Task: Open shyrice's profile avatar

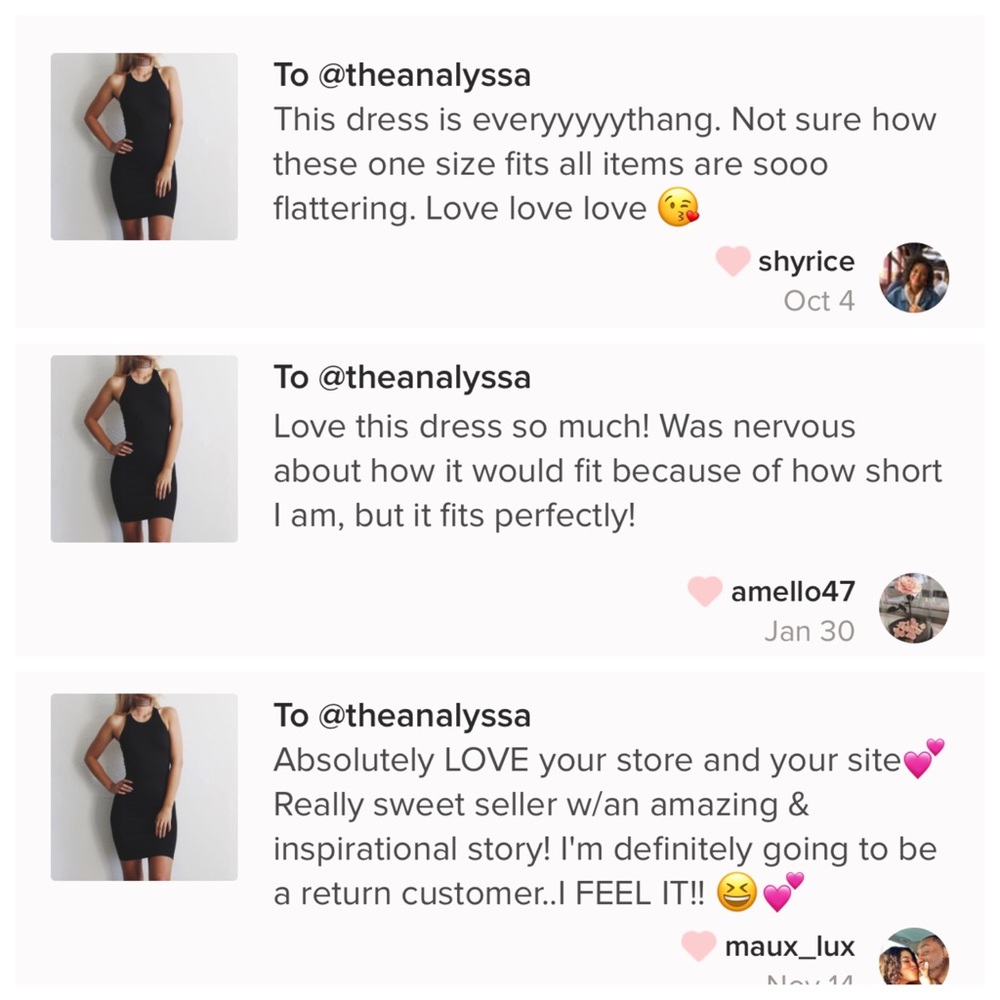Action: coord(914,277)
